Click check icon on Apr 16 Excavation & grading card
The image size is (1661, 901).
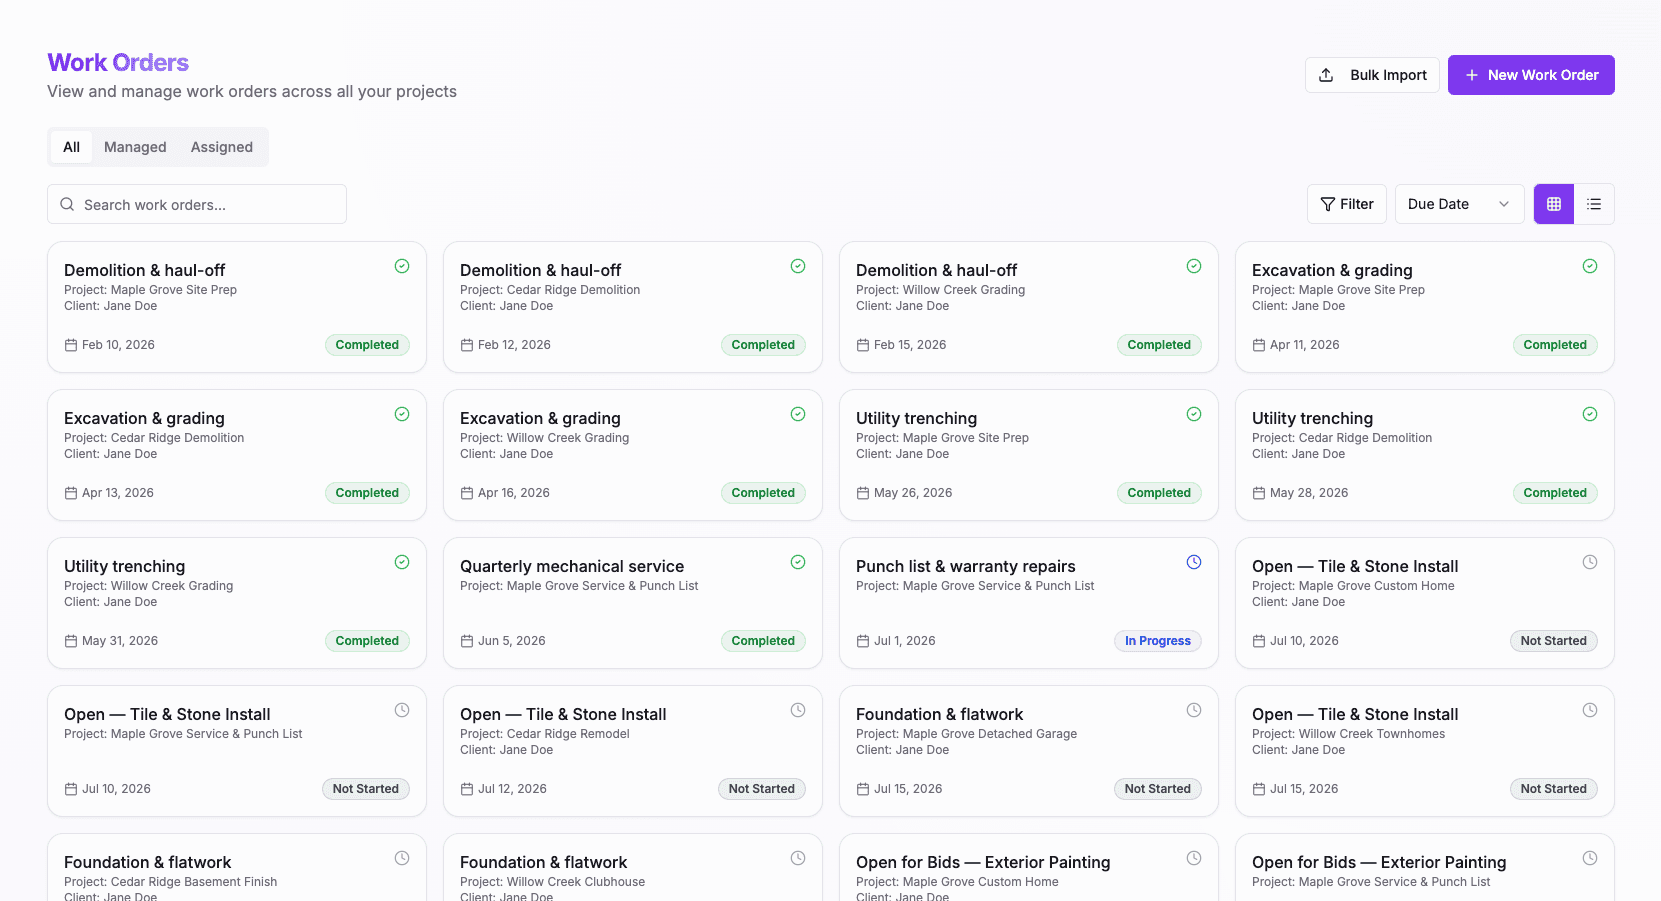[798, 414]
